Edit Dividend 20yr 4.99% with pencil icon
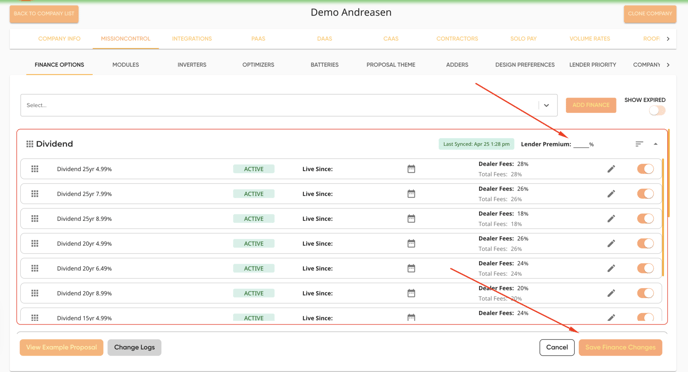The width and height of the screenshot is (688, 372). coord(611,243)
